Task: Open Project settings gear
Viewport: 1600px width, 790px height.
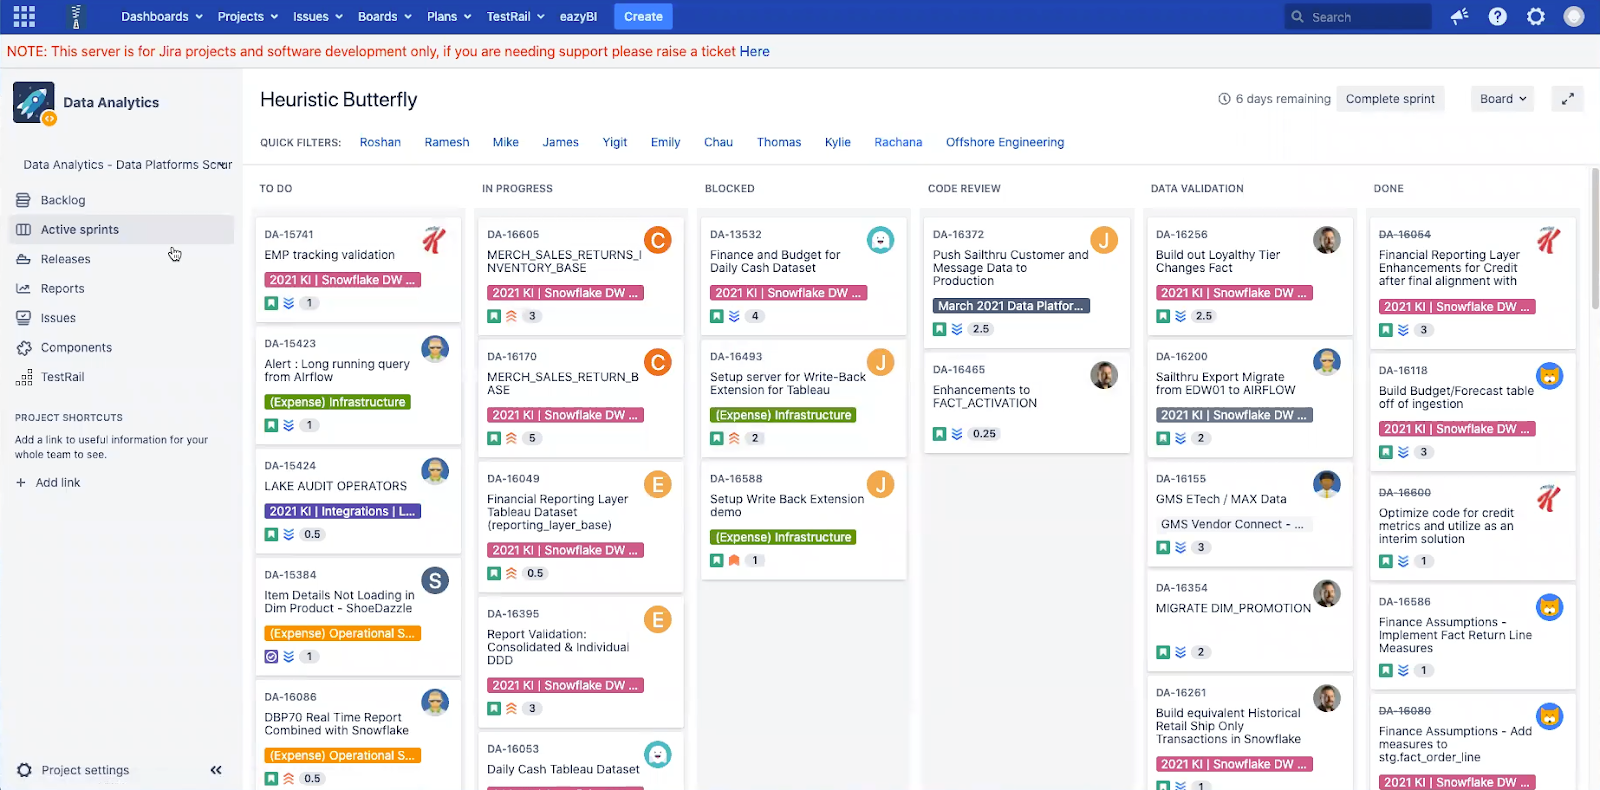Action: click(x=25, y=770)
